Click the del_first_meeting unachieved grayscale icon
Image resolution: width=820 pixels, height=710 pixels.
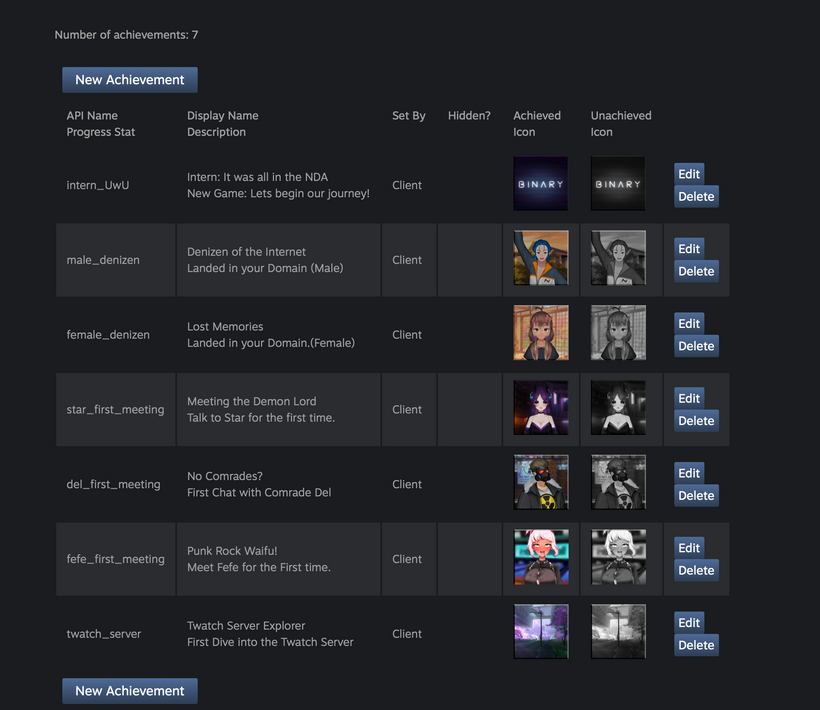[x=618, y=483]
